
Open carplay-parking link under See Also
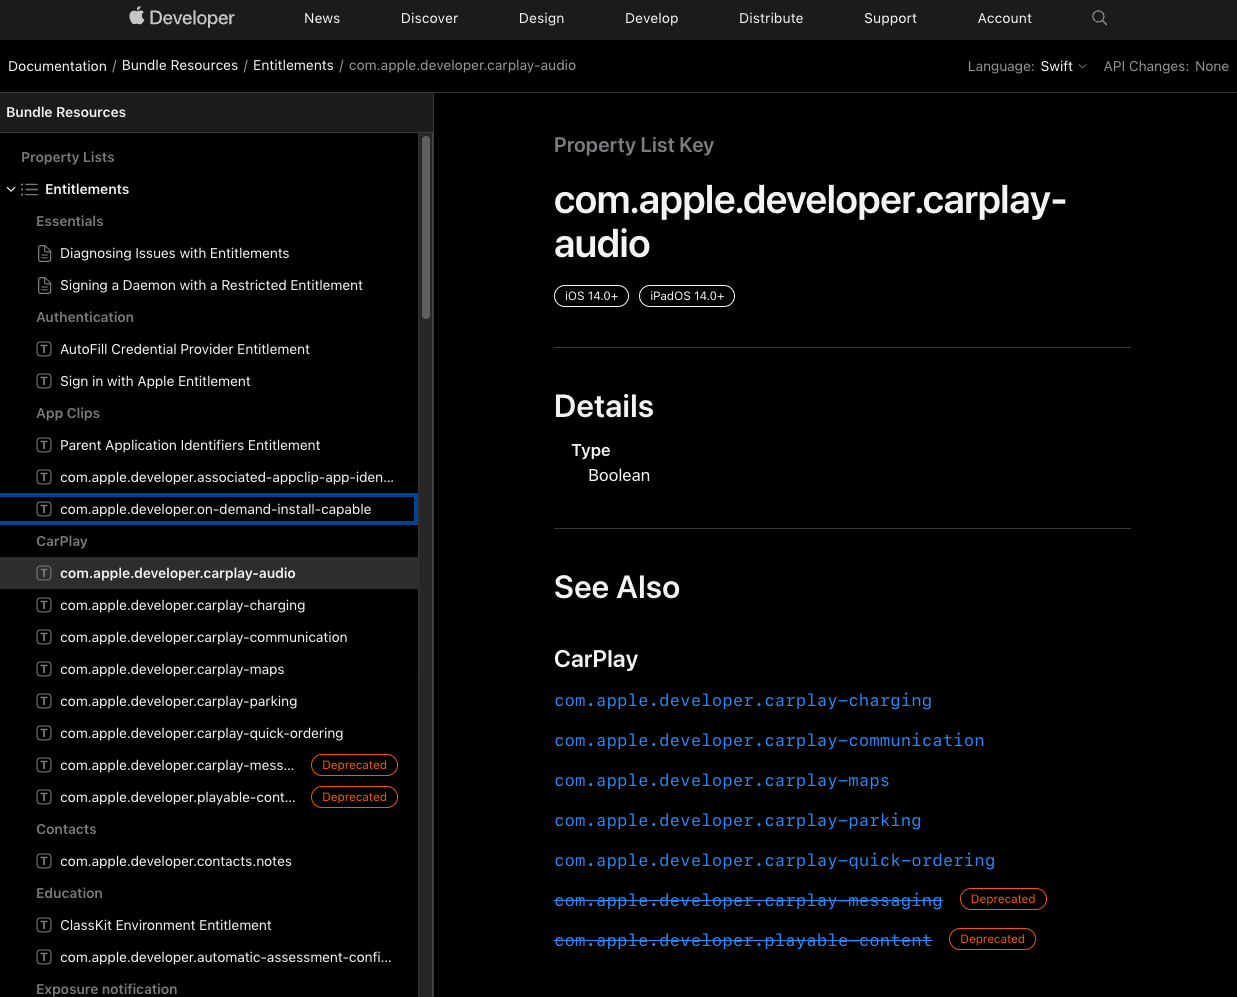pyautogui.click(x=738, y=820)
